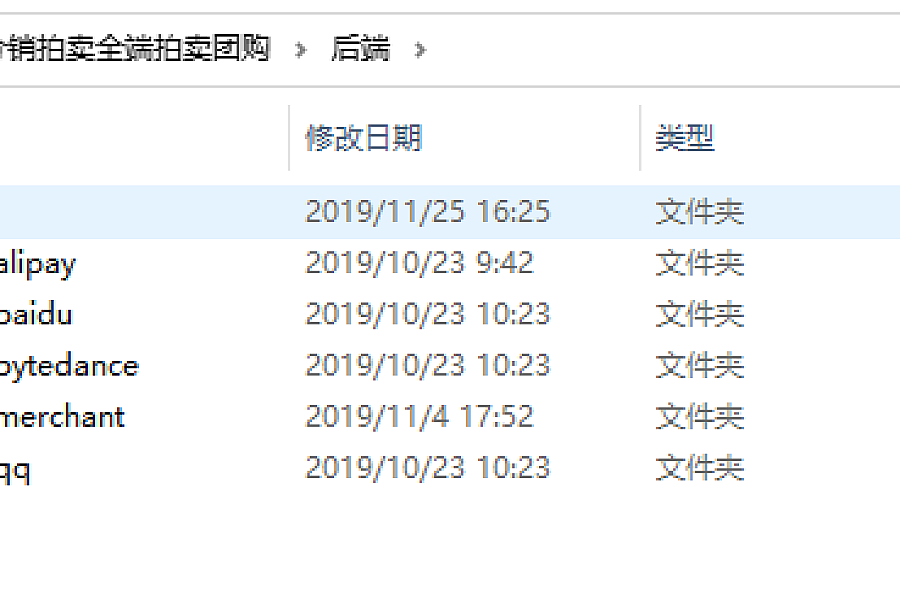Viewport: 900px width, 600px height.
Task: Click the 文件夹 type cell of qq
Action: coord(700,467)
